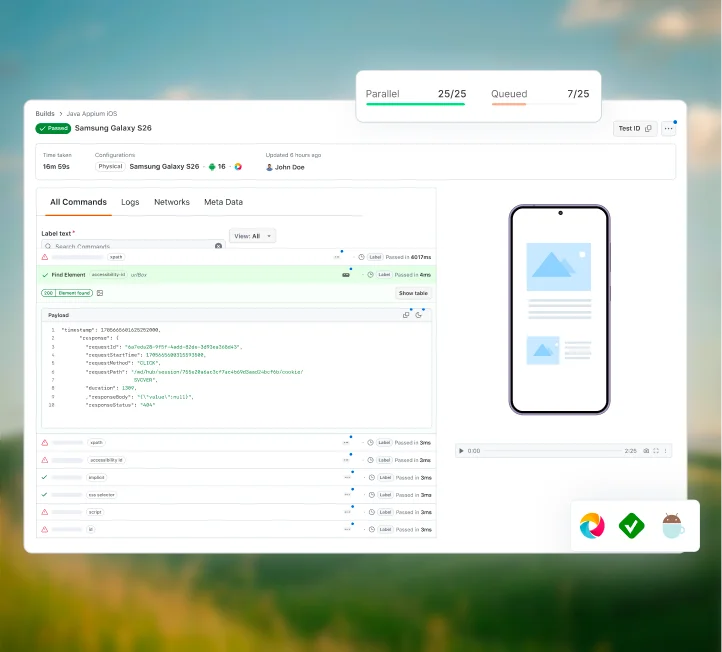This screenshot has height=652, width=722.
Task: Copy the Payload contents
Action: (406, 315)
